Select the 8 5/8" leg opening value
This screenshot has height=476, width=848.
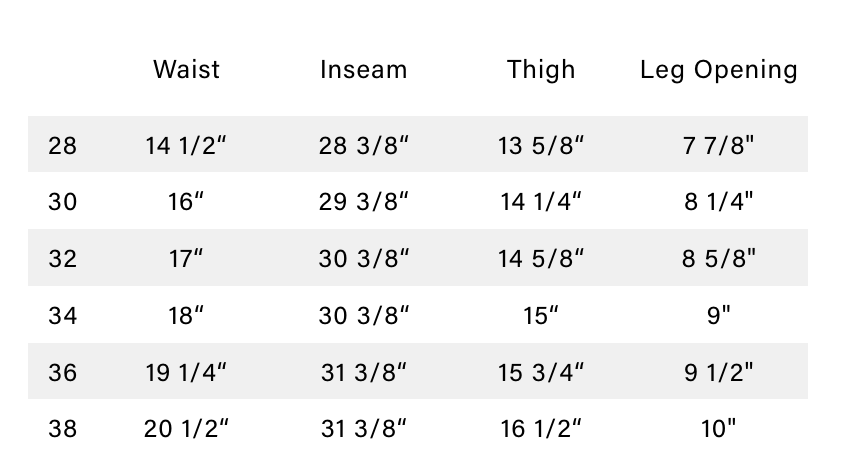719,259
